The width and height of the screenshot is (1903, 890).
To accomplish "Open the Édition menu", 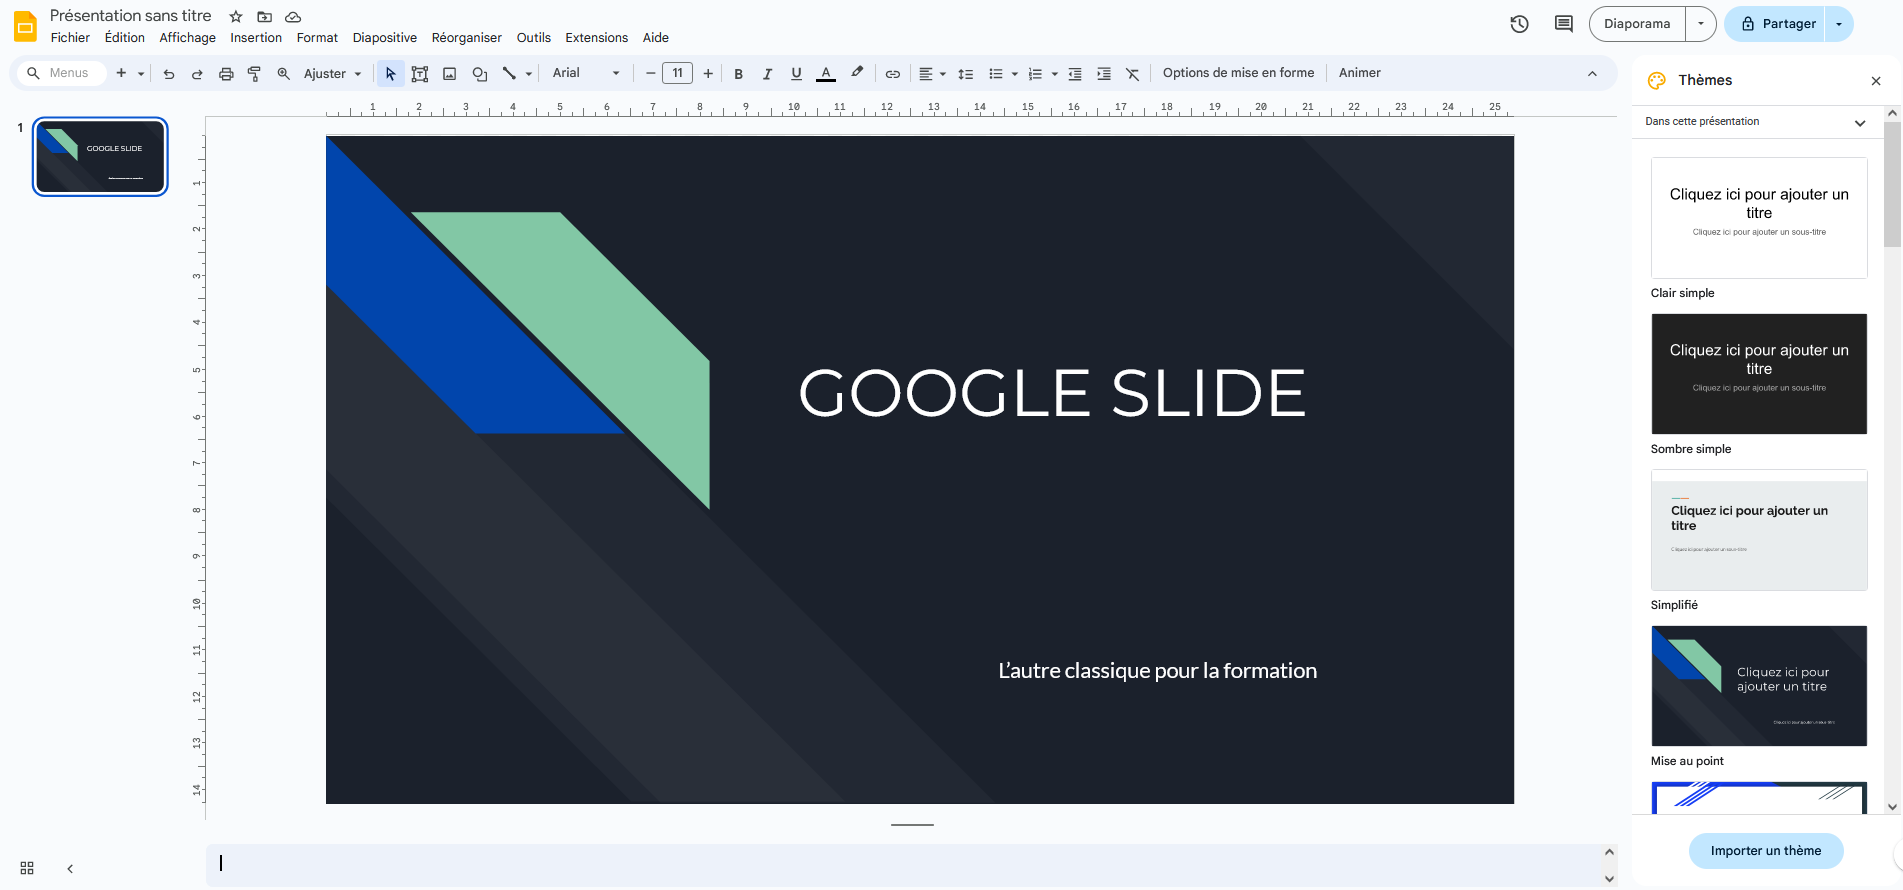I will click(125, 38).
